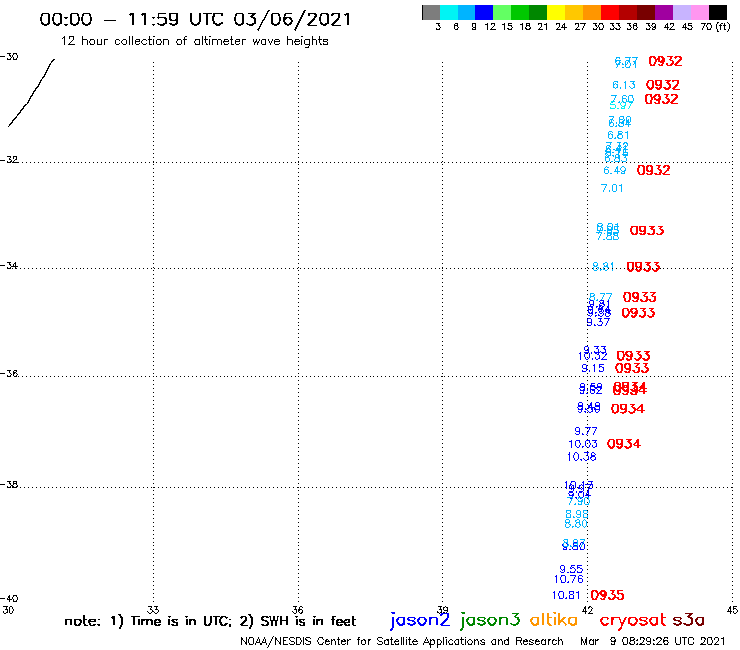Select the purple legend swatch
The image size is (740, 650).
[x=664, y=12]
